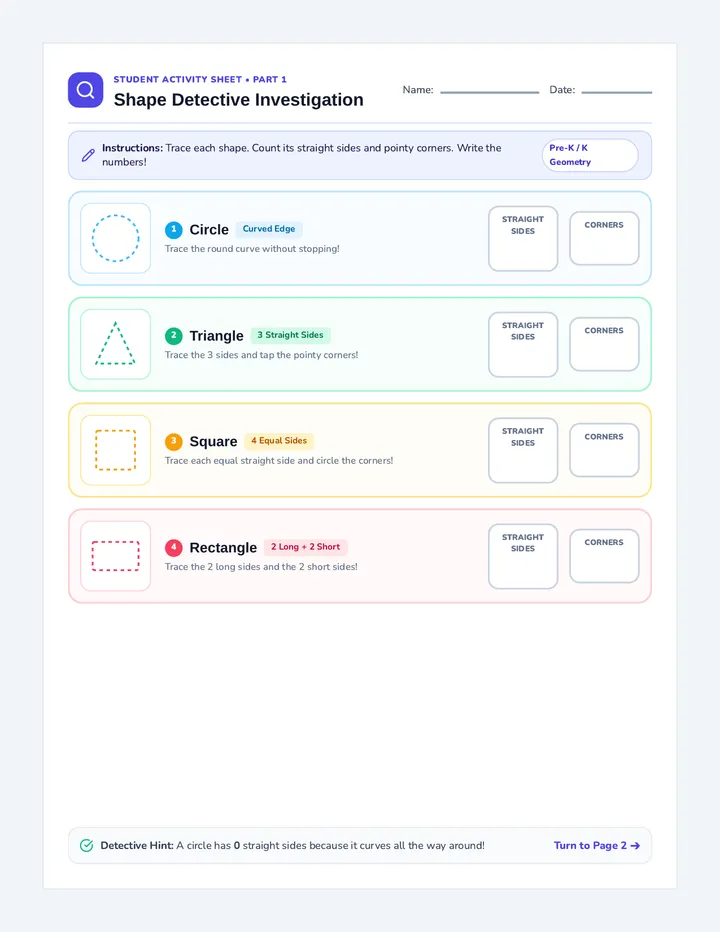Click the blue number 1 badge
This screenshot has height=932, width=720.
point(174,229)
